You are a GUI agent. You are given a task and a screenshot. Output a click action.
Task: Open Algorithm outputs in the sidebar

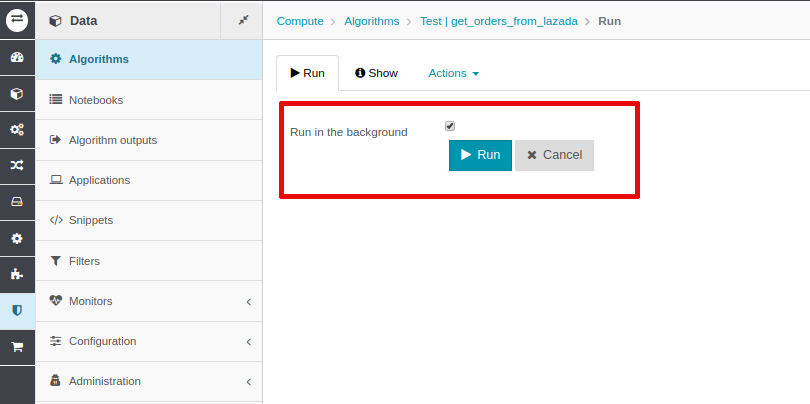coord(149,140)
